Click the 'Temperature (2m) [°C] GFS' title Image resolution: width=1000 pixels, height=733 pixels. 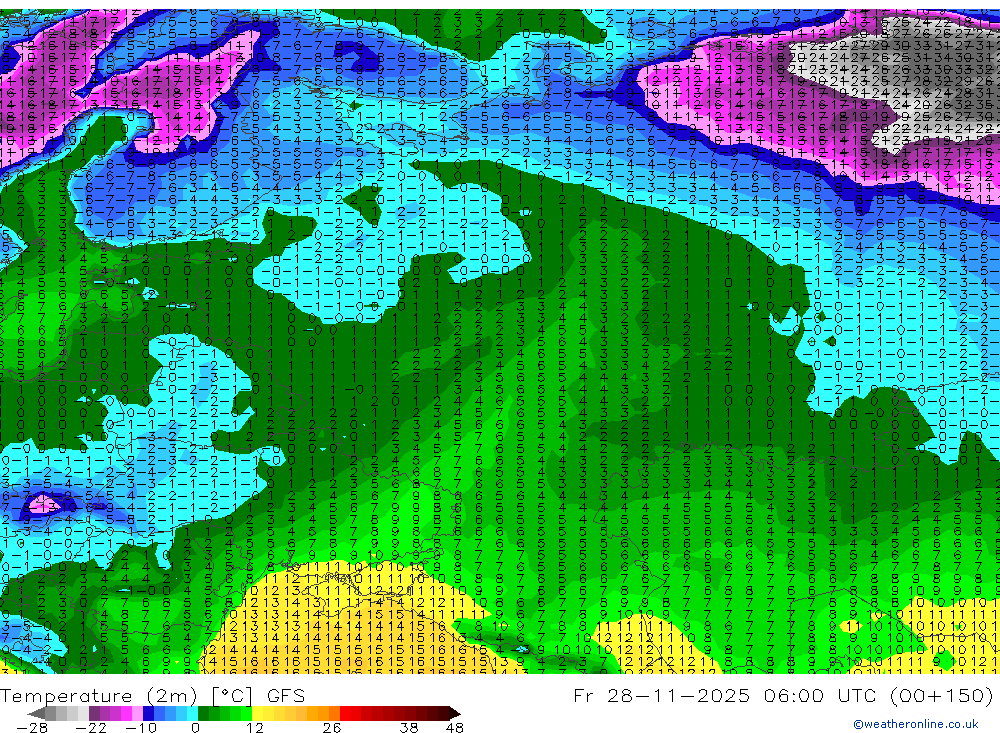(x=152, y=695)
